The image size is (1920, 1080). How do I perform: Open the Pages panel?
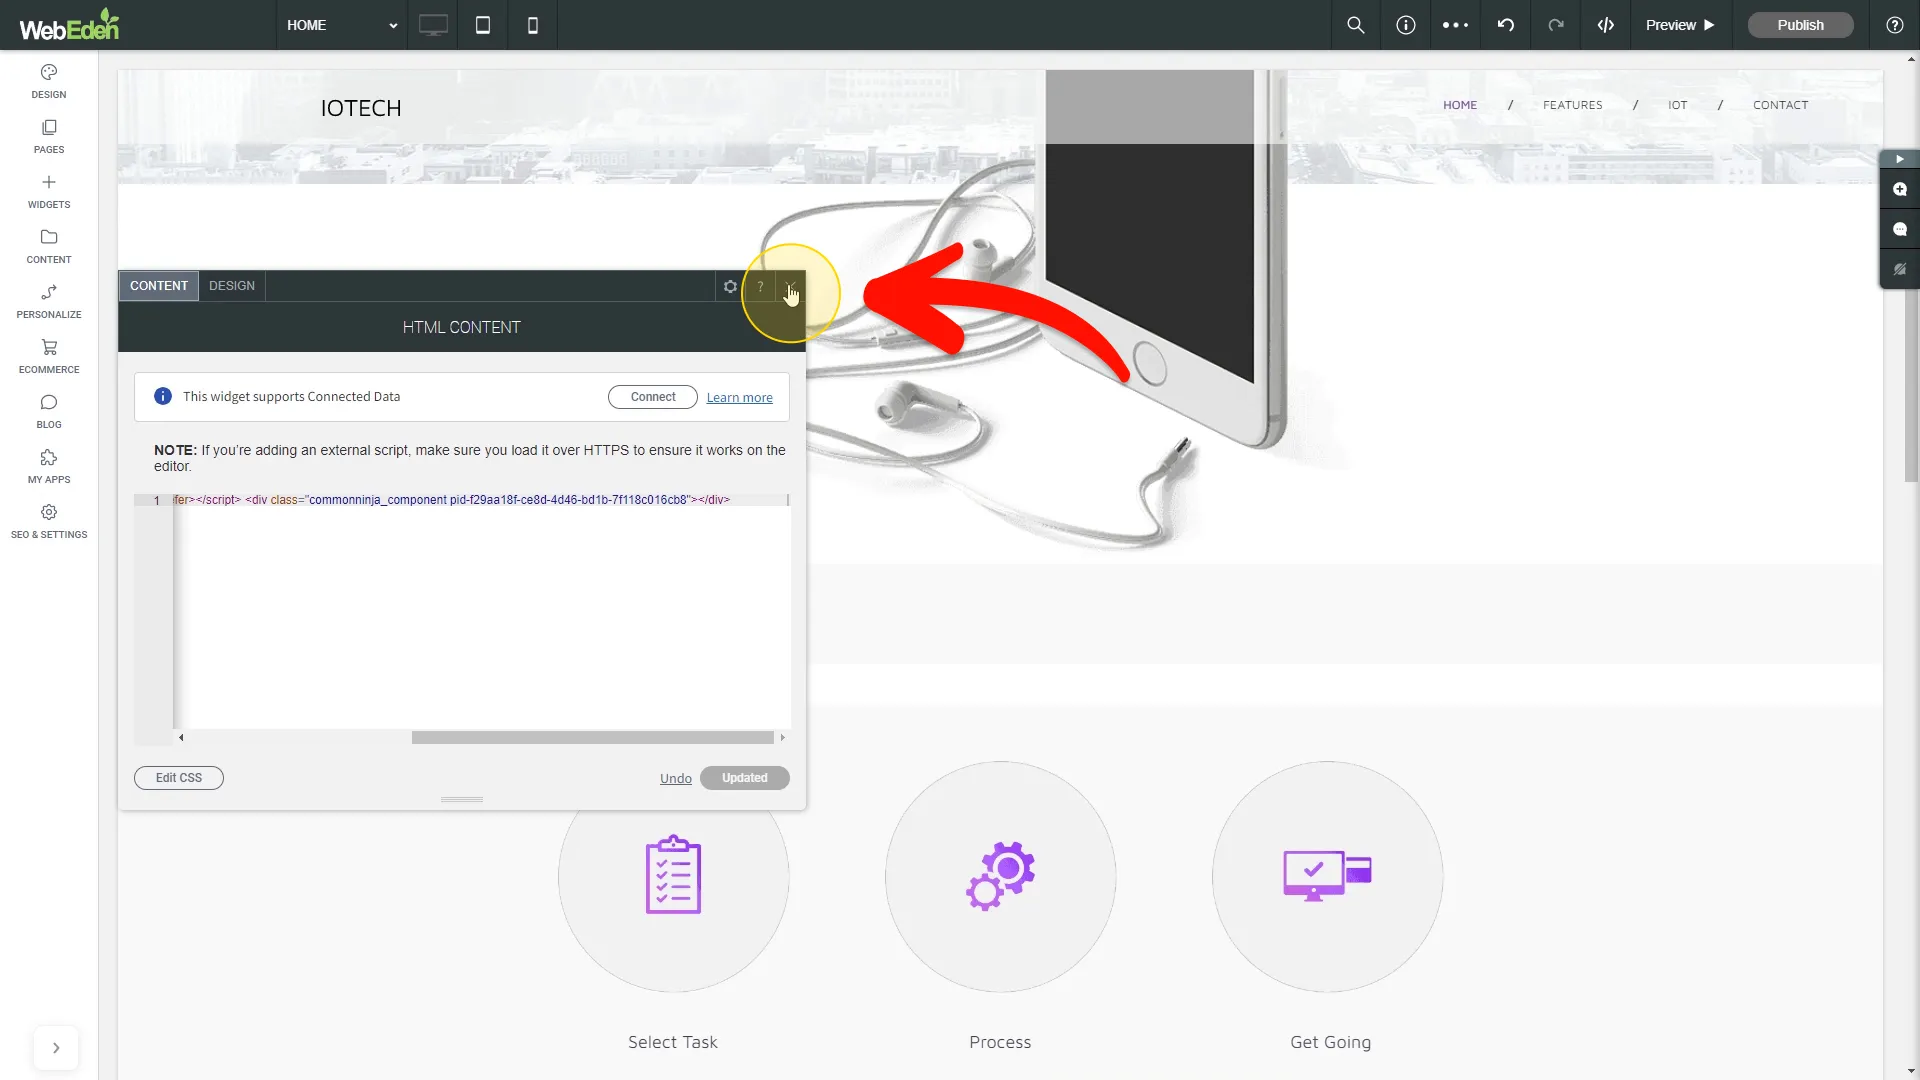point(48,136)
